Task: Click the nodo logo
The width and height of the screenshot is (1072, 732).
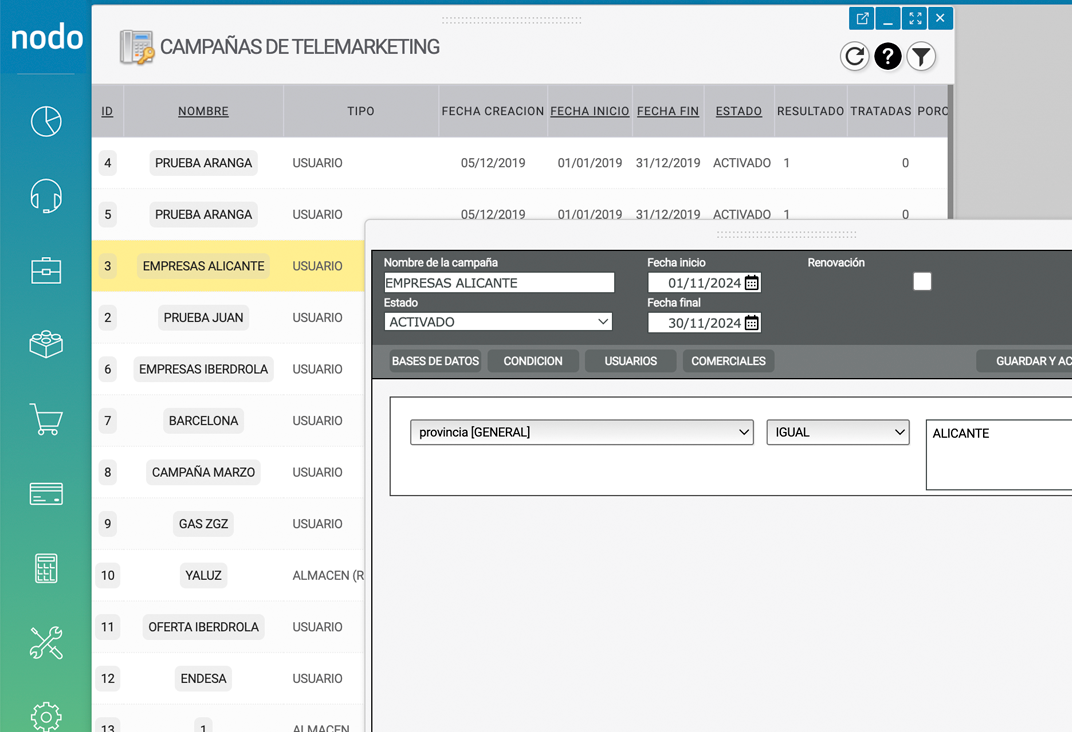Action: click(x=46, y=37)
